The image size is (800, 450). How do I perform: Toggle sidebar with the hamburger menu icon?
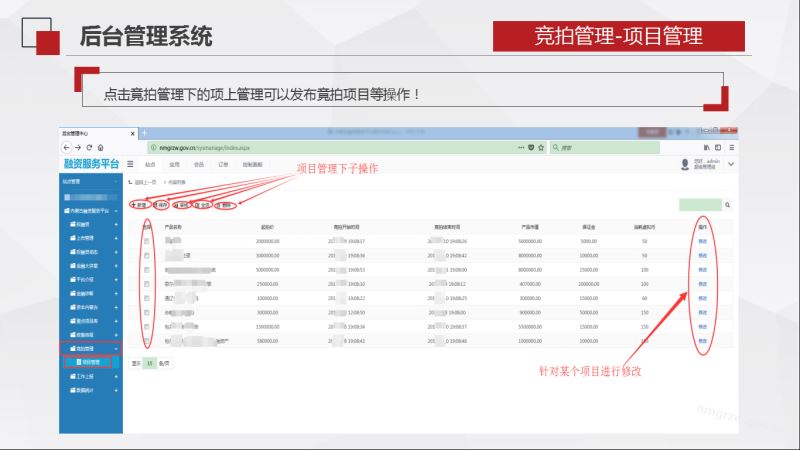pyautogui.click(x=131, y=163)
